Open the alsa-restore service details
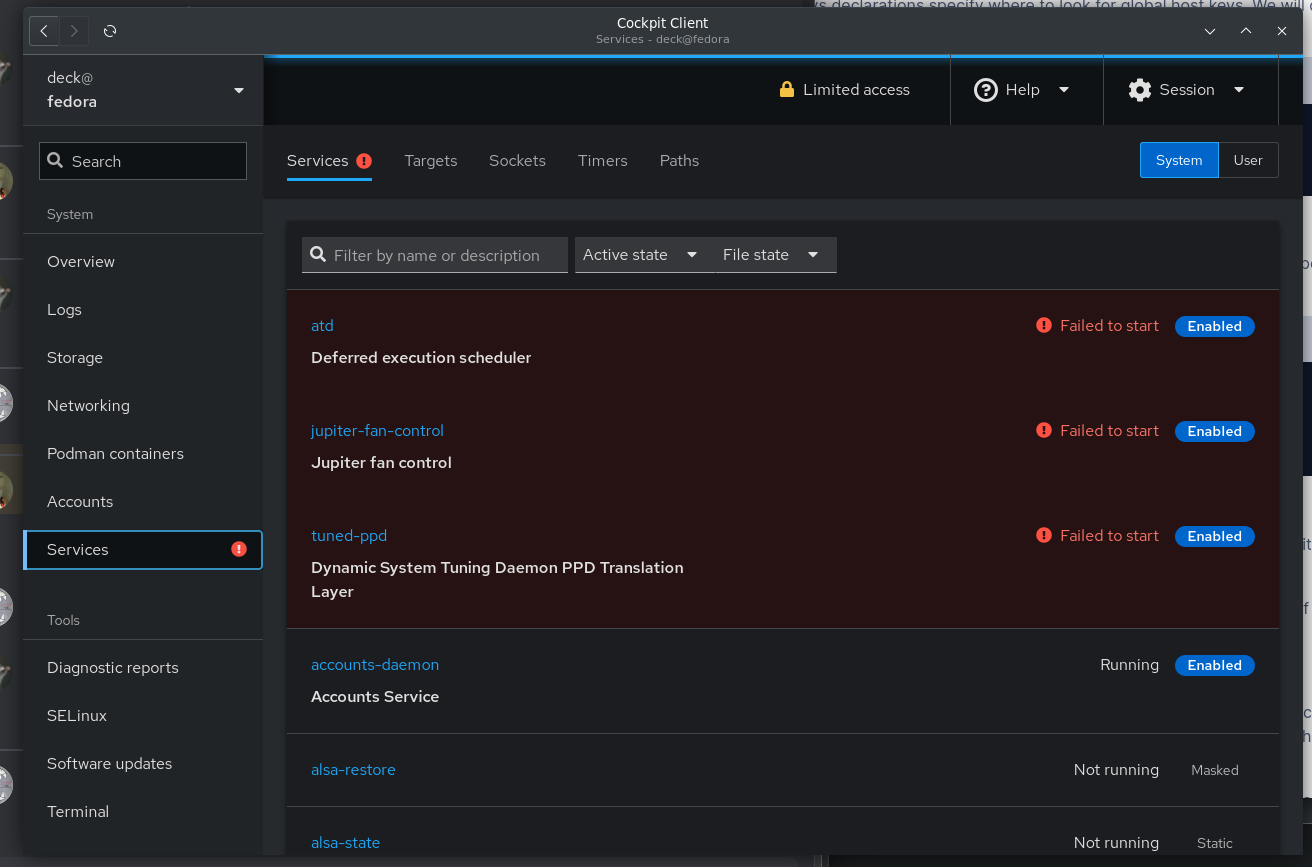Screen dimensions: 1312x867 coord(353,770)
